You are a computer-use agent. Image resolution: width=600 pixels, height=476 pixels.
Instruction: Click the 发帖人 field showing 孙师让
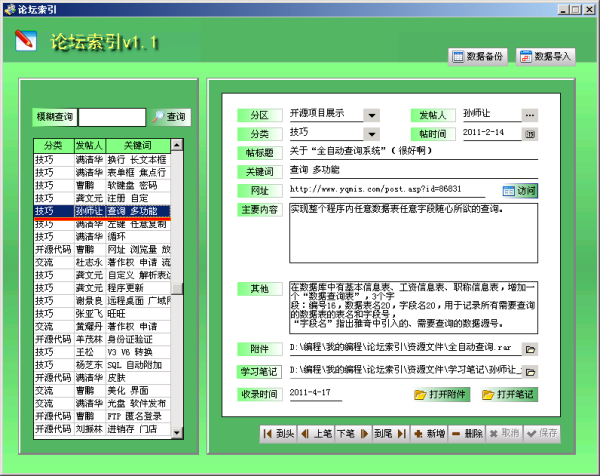tap(492, 114)
